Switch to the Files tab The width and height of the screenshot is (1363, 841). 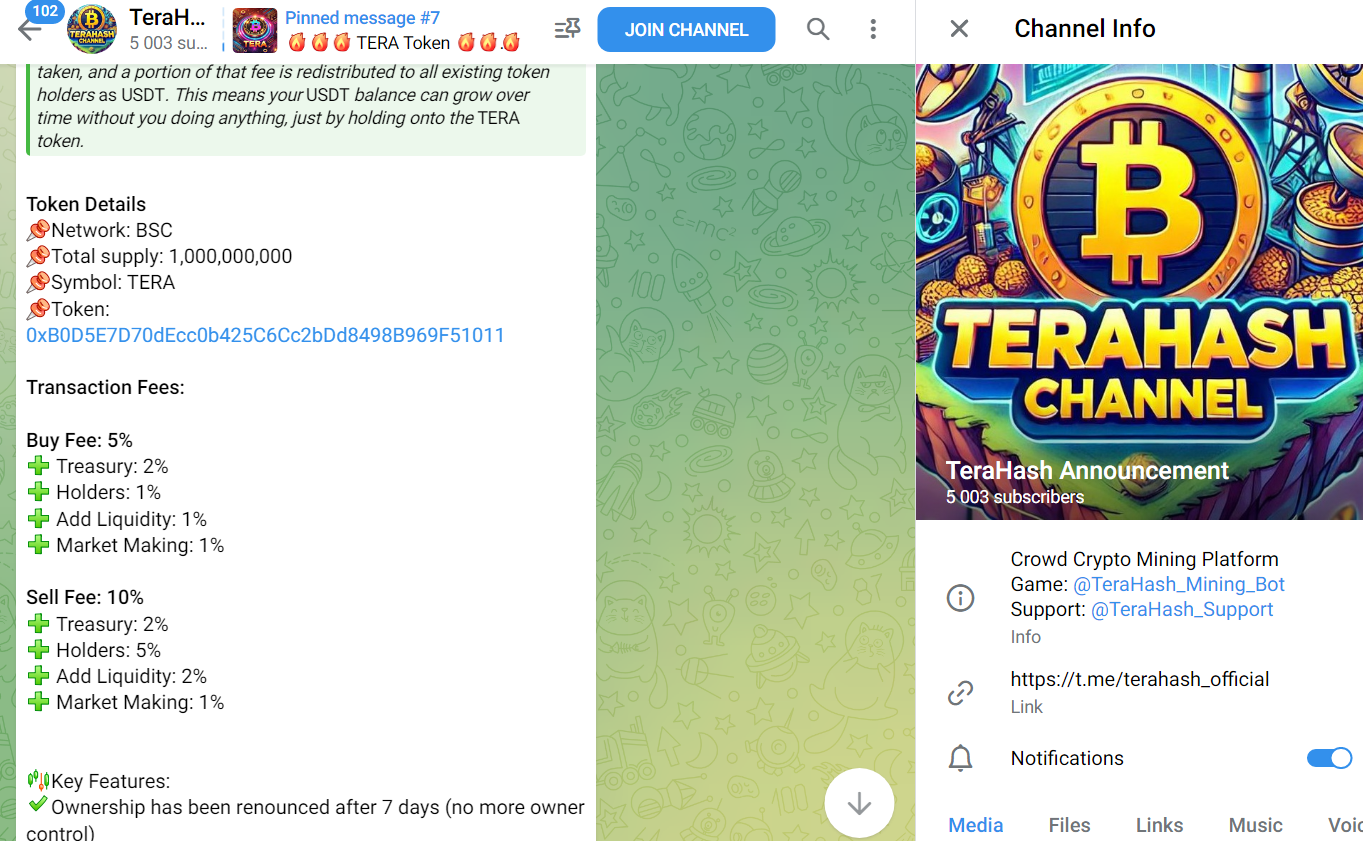pos(1069,825)
